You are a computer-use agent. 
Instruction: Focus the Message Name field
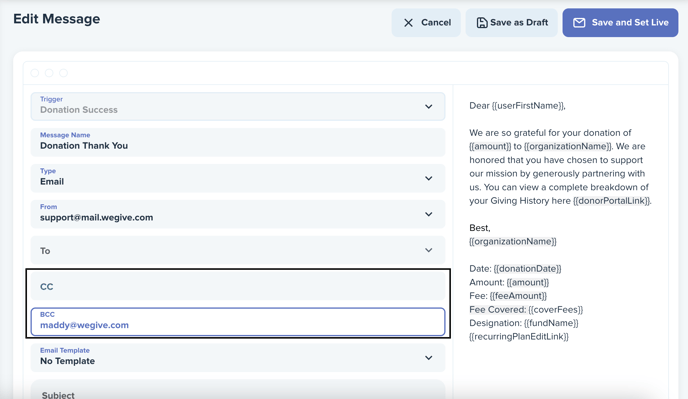pyautogui.click(x=238, y=142)
